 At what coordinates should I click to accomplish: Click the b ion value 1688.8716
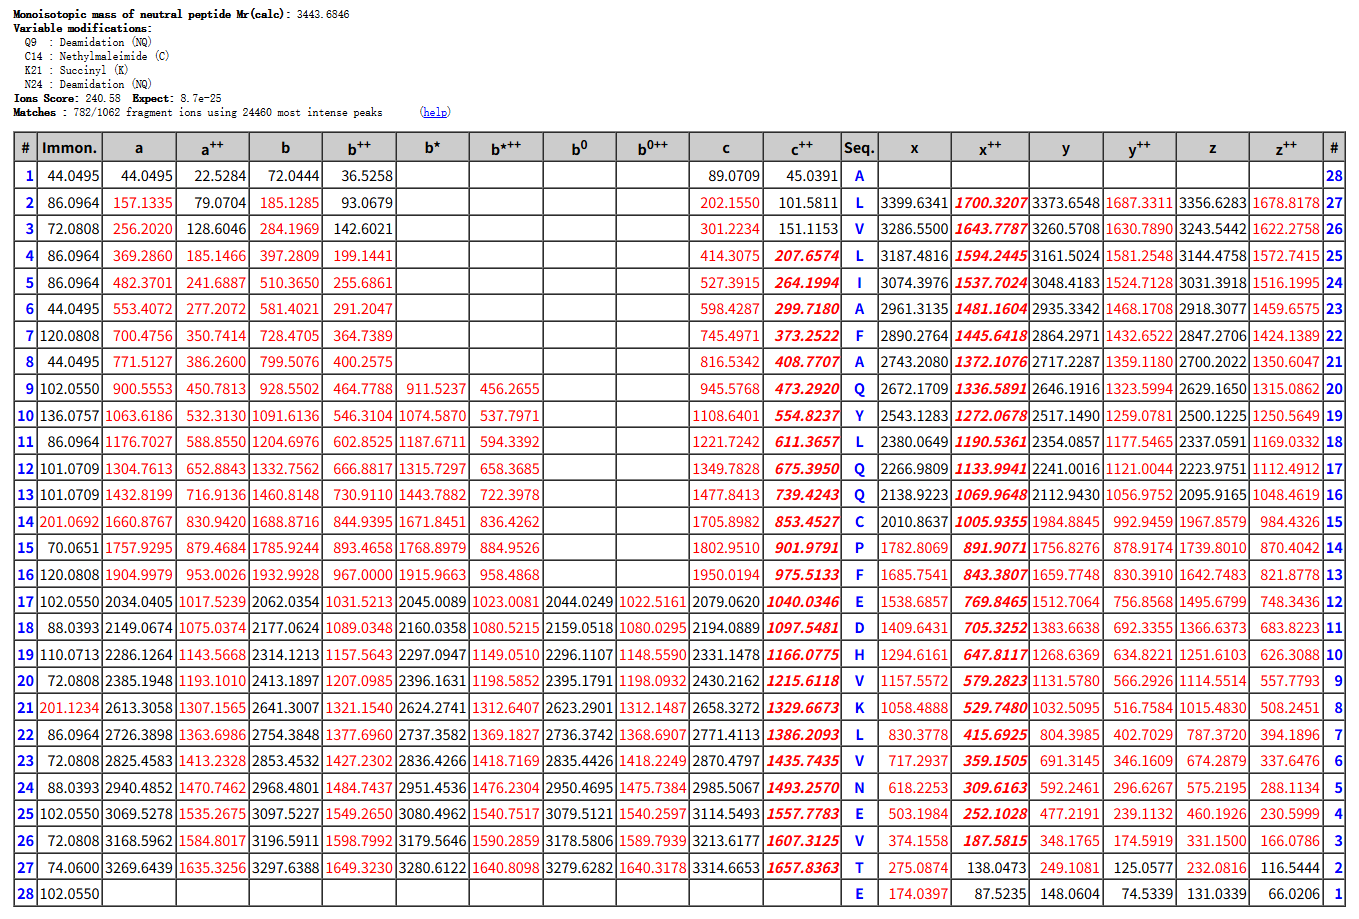coord(285,522)
